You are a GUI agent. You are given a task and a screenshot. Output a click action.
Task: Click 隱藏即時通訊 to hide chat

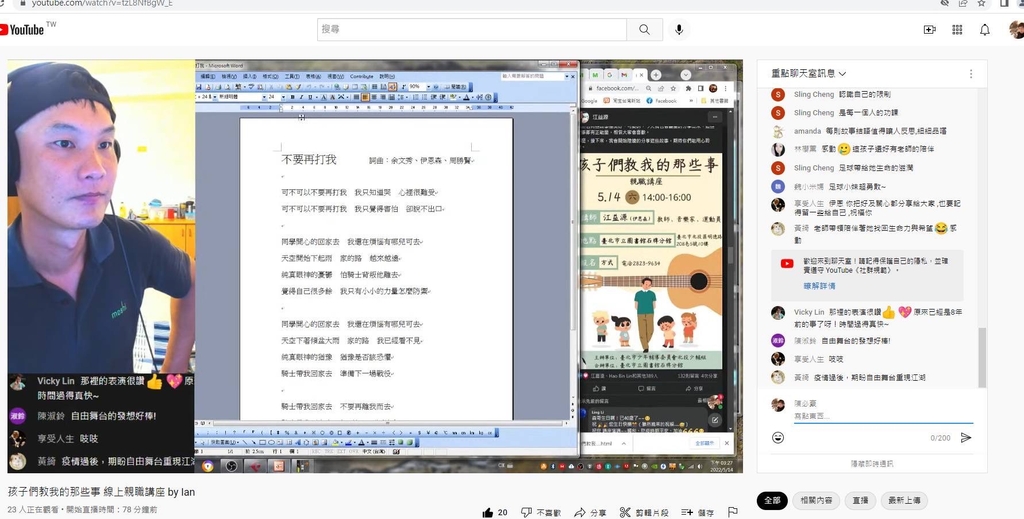[872, 464]
